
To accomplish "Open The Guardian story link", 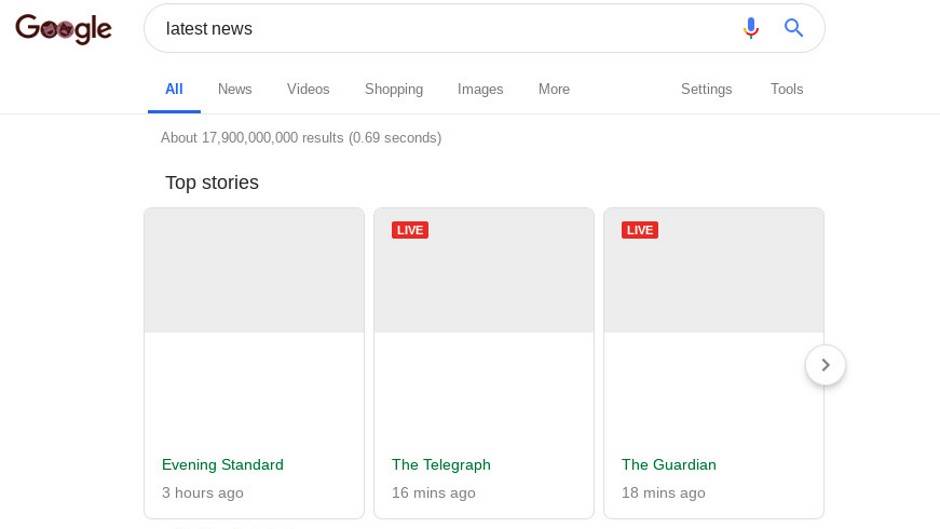I will point(669,465).
